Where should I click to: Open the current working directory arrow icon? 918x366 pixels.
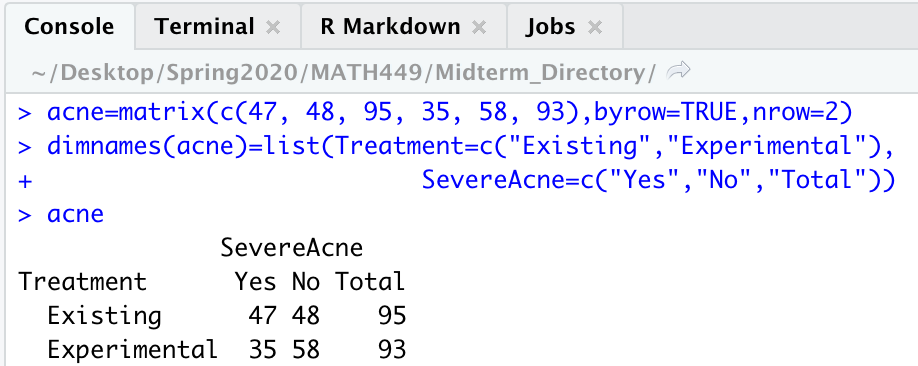click(x=679, y=71)
